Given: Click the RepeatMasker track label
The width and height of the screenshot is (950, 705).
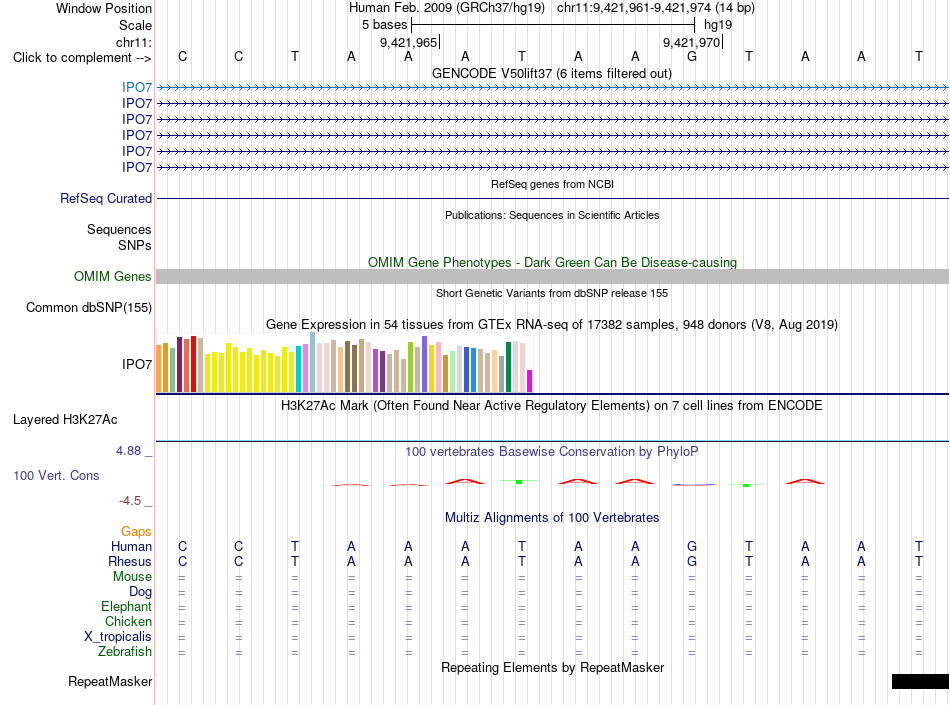Looking at the screenshot, I should tap(110, 682).
